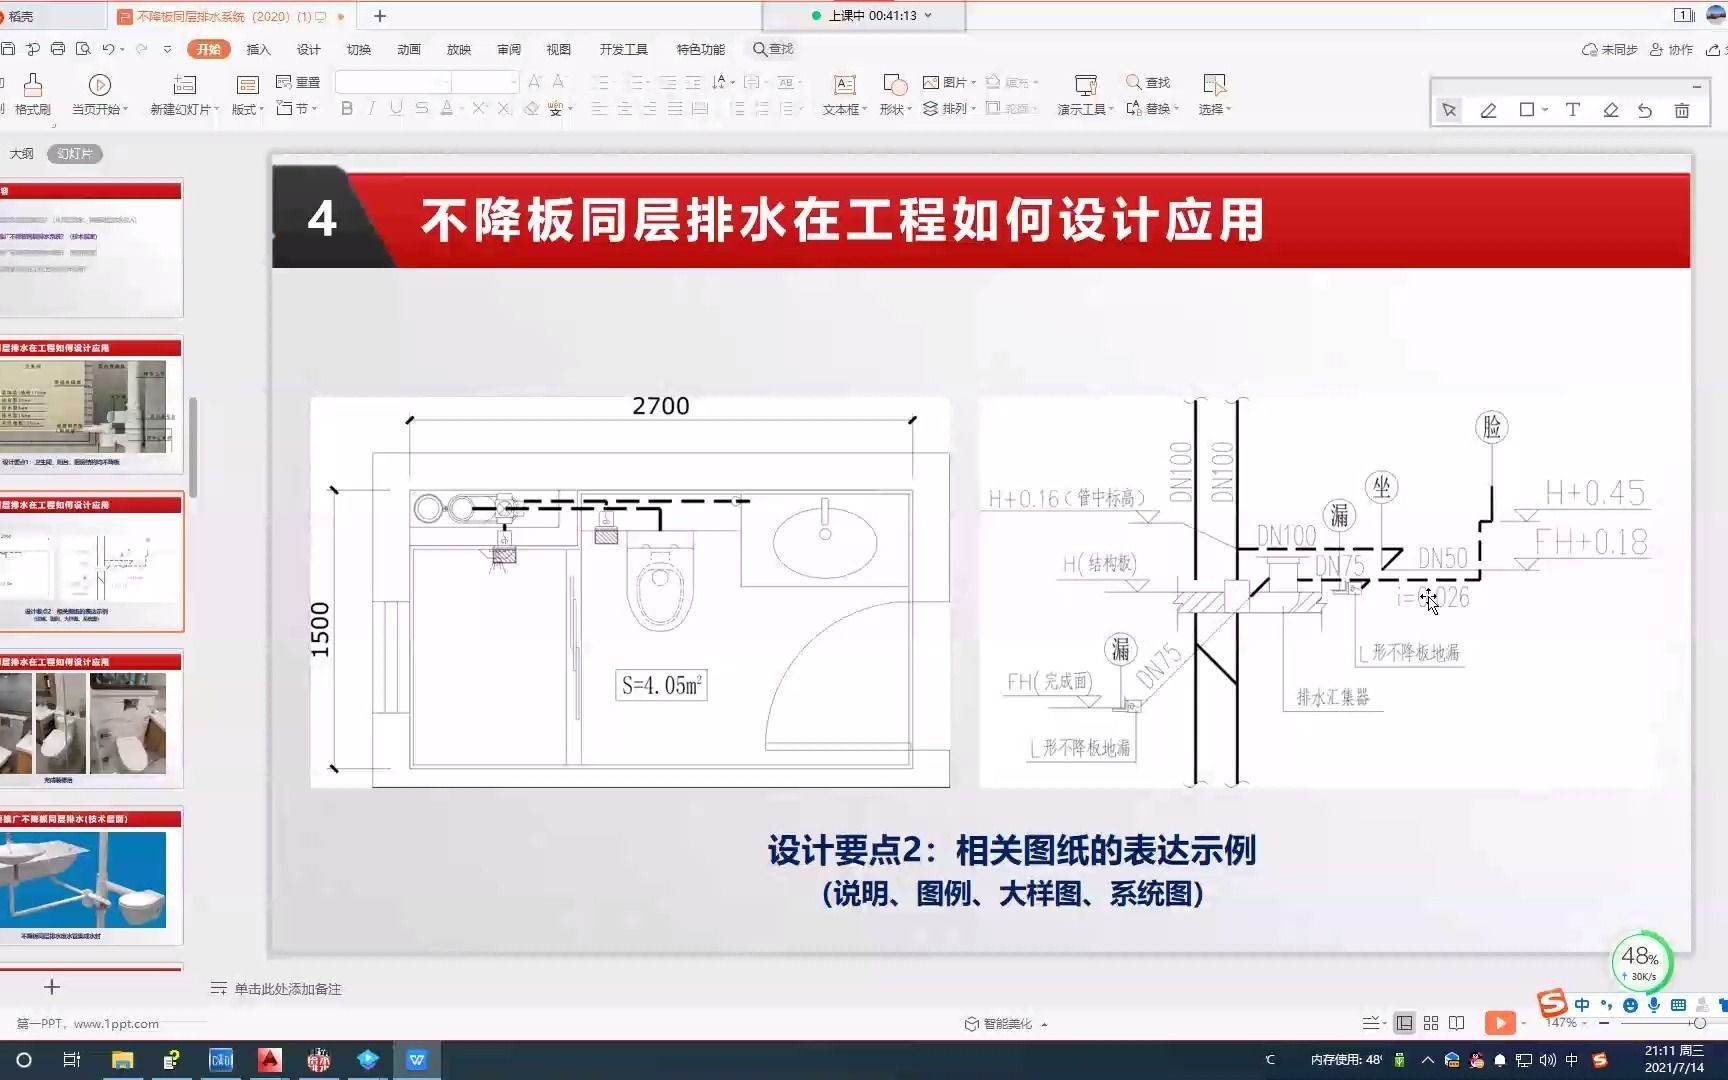Click the notes area (单击此处添加备注)
This screenshot has width=1728, height=1080.
[288, 989]
